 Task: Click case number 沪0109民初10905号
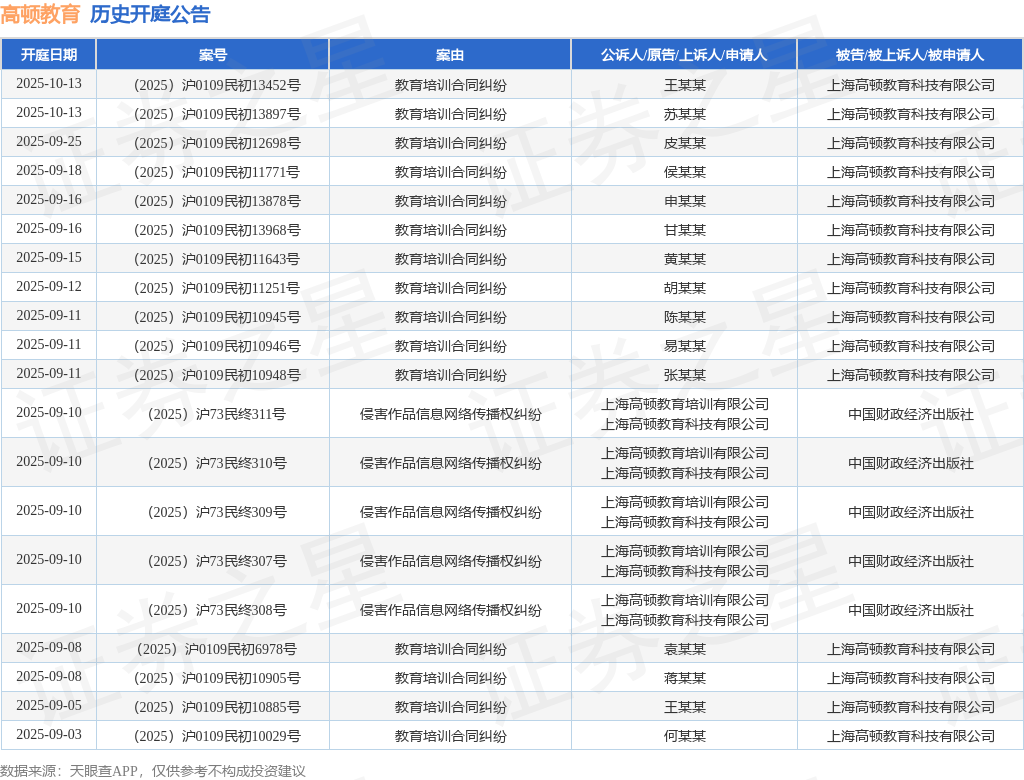(241, 678)
